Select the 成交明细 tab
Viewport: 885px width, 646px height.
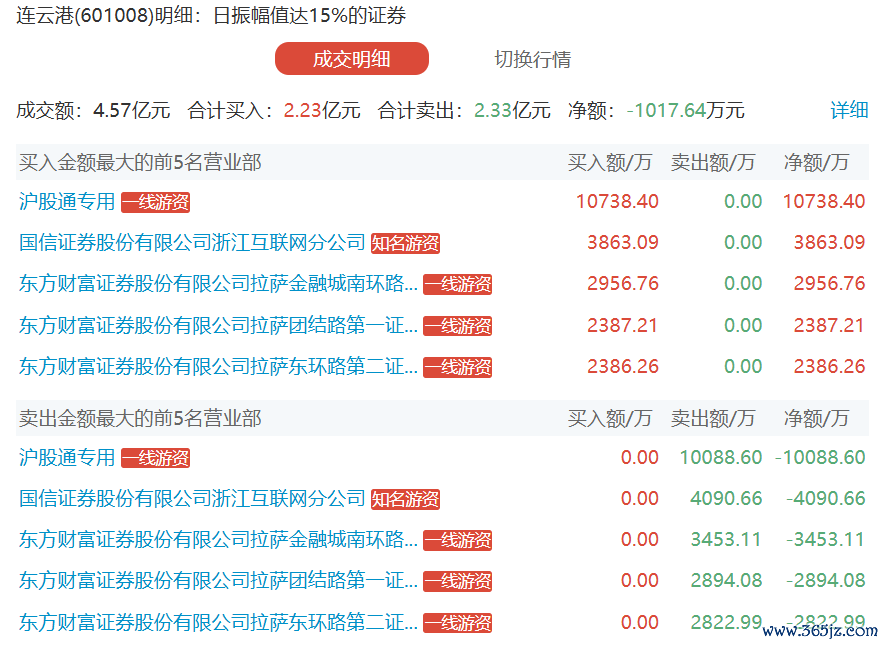[x=352, y=59]
